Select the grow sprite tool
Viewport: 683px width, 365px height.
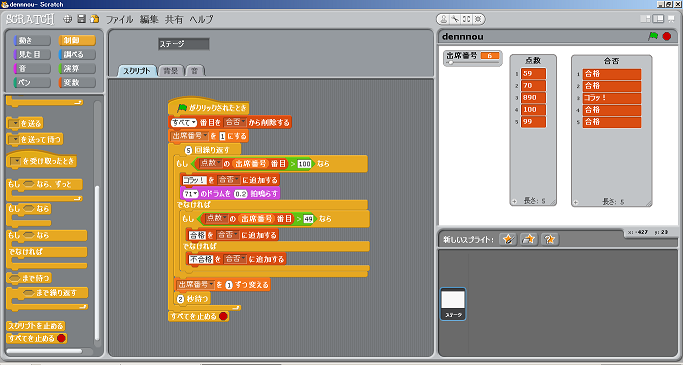(x=467, y=19)
